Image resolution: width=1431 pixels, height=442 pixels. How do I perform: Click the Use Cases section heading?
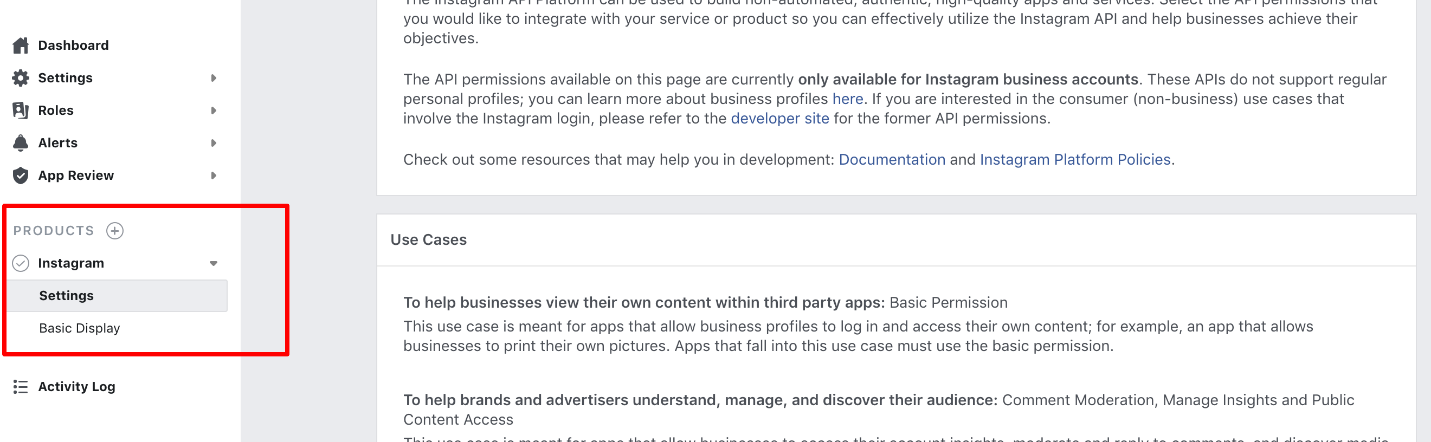pyautogui.click(x=429, y=240)
